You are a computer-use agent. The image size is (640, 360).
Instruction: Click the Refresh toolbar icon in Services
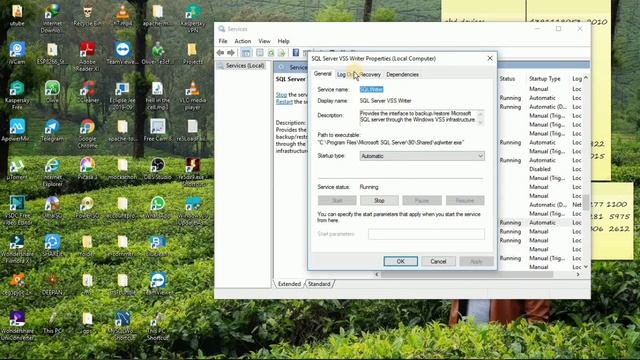[271, 53]
